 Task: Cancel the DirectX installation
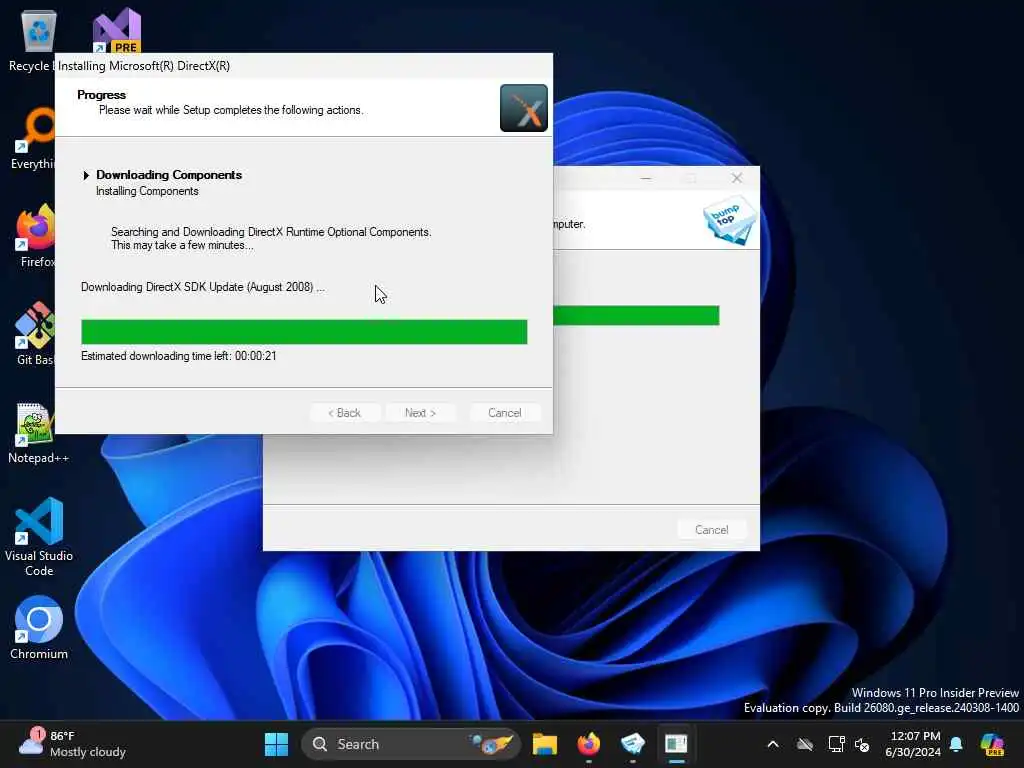coord(505,413)
